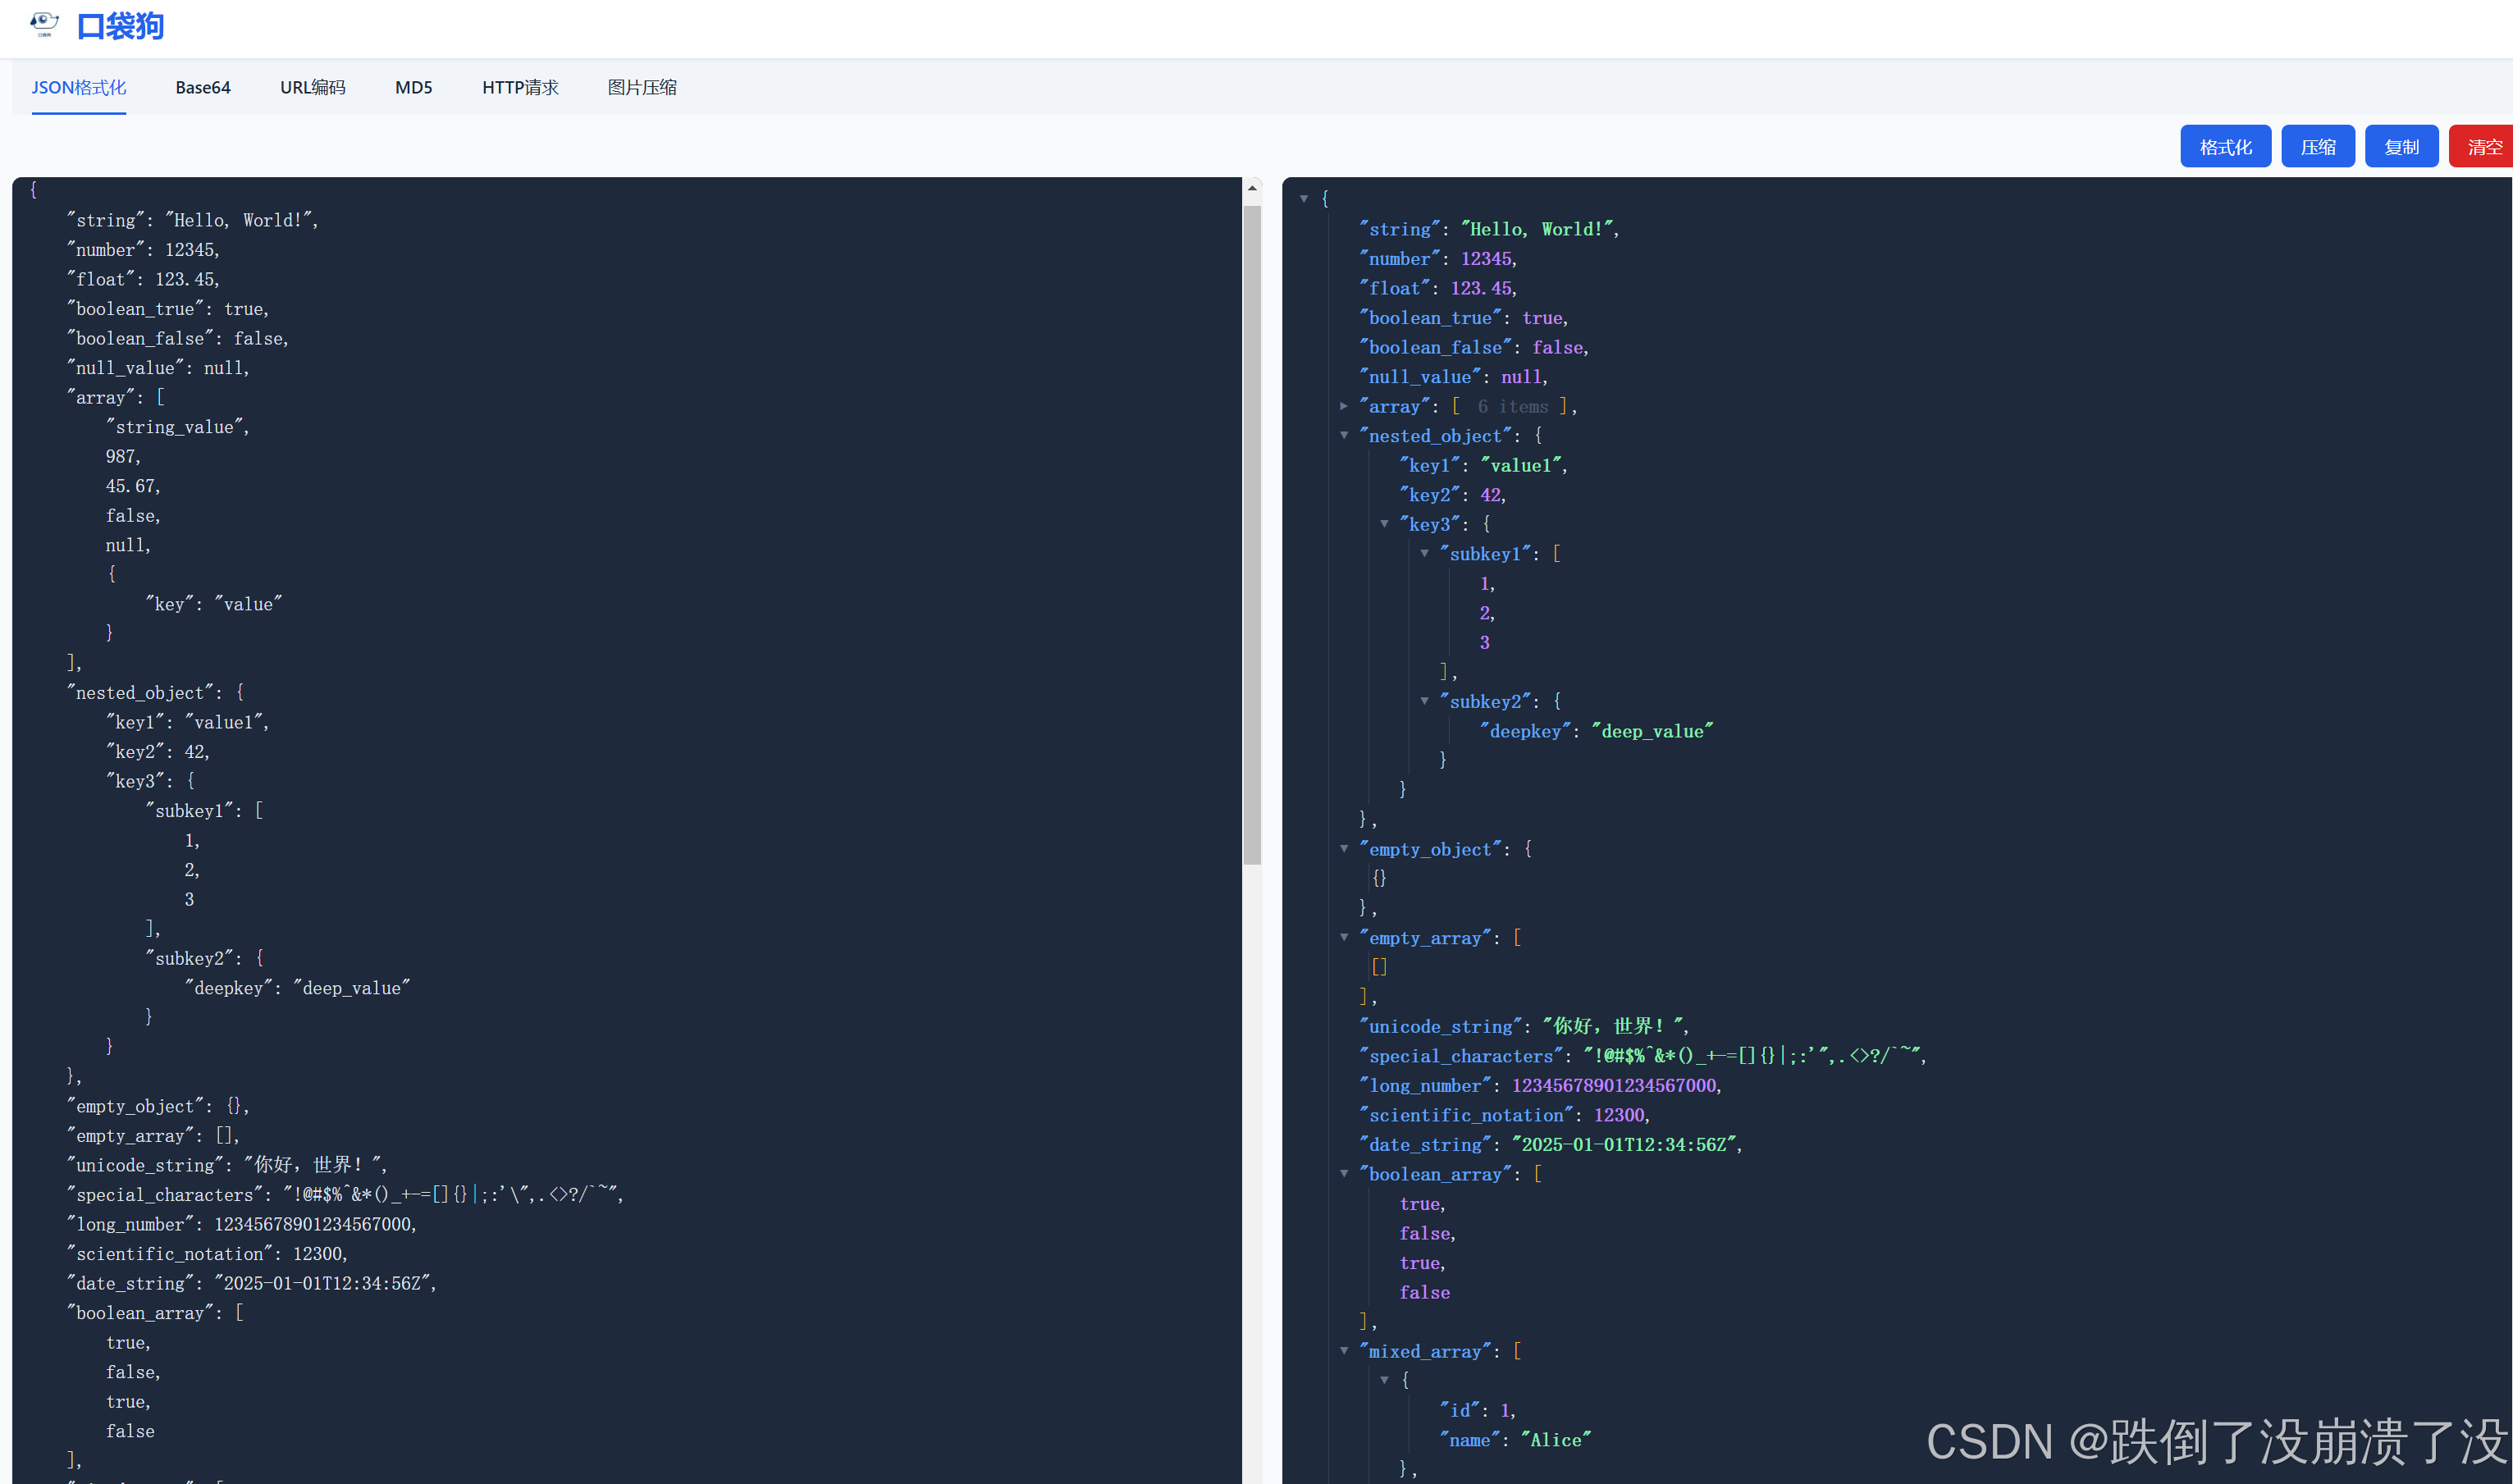Collapse the "key3" object node
This screenshot has width=2513, height=1484.
pos(1384,524)
